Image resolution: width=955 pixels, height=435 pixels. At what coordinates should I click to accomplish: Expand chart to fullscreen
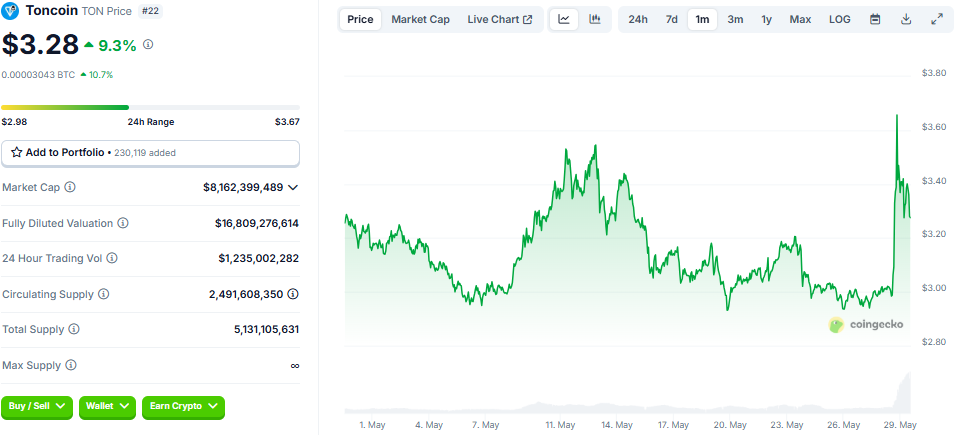(x=937, y=19)
